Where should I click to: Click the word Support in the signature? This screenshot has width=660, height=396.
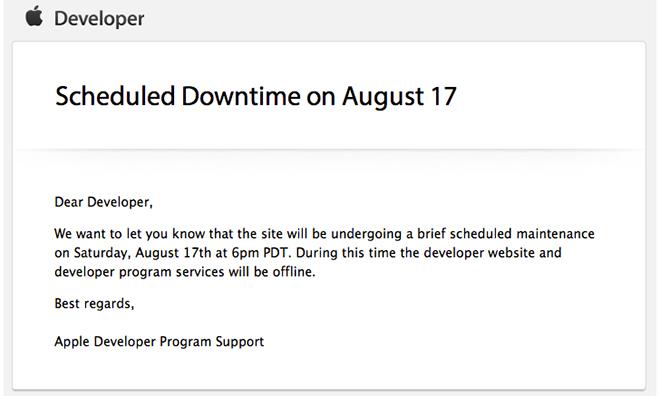240,342
